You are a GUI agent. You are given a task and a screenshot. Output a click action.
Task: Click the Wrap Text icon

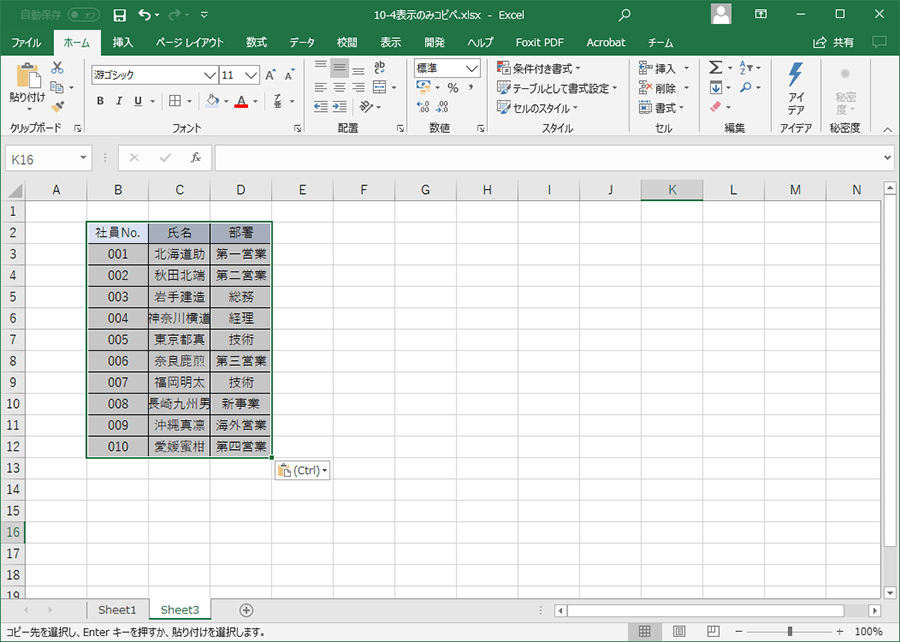point(379,68)
